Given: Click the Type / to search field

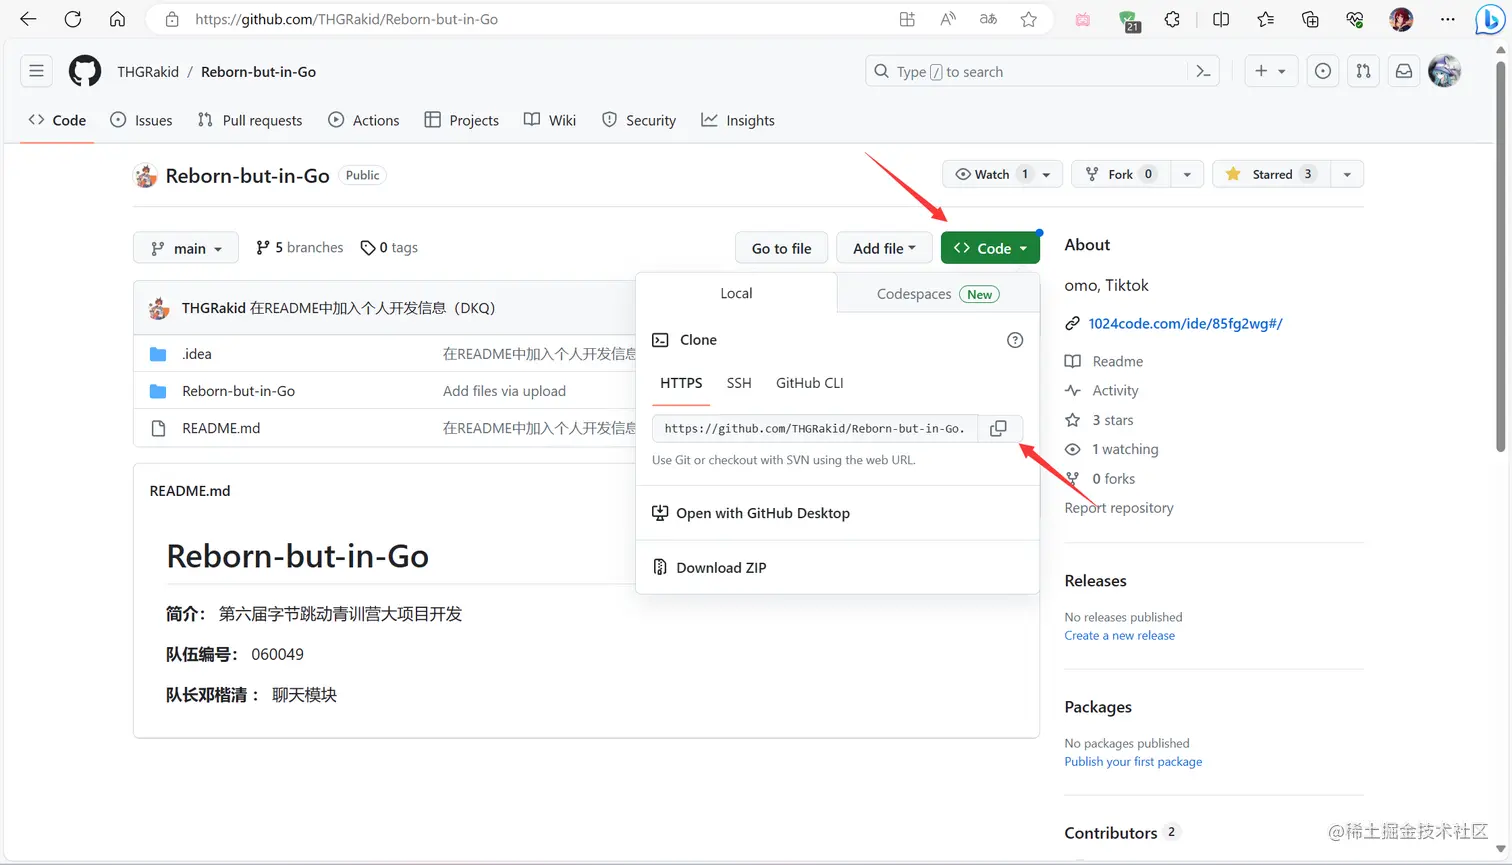Looking at the screenshot, I should (x=1025, y=71).
